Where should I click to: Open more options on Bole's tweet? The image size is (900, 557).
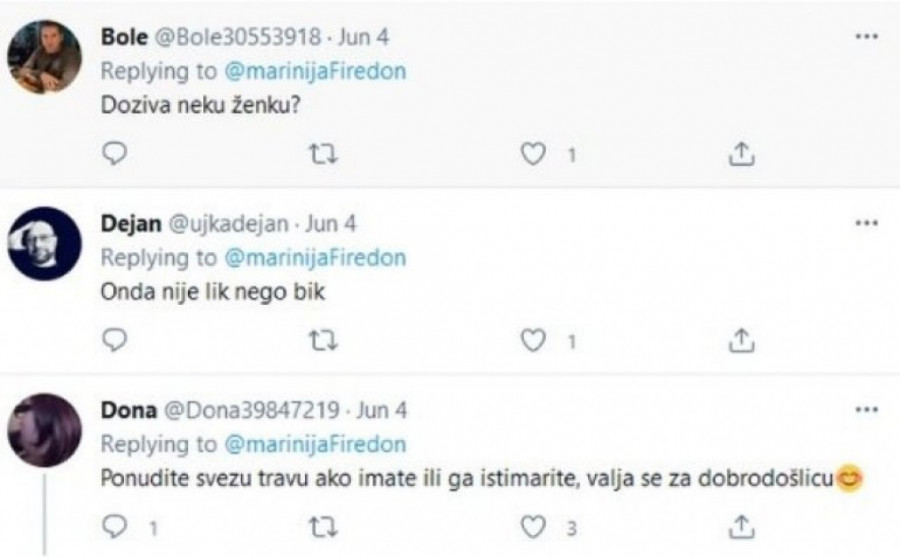click(x=866, y=36)
